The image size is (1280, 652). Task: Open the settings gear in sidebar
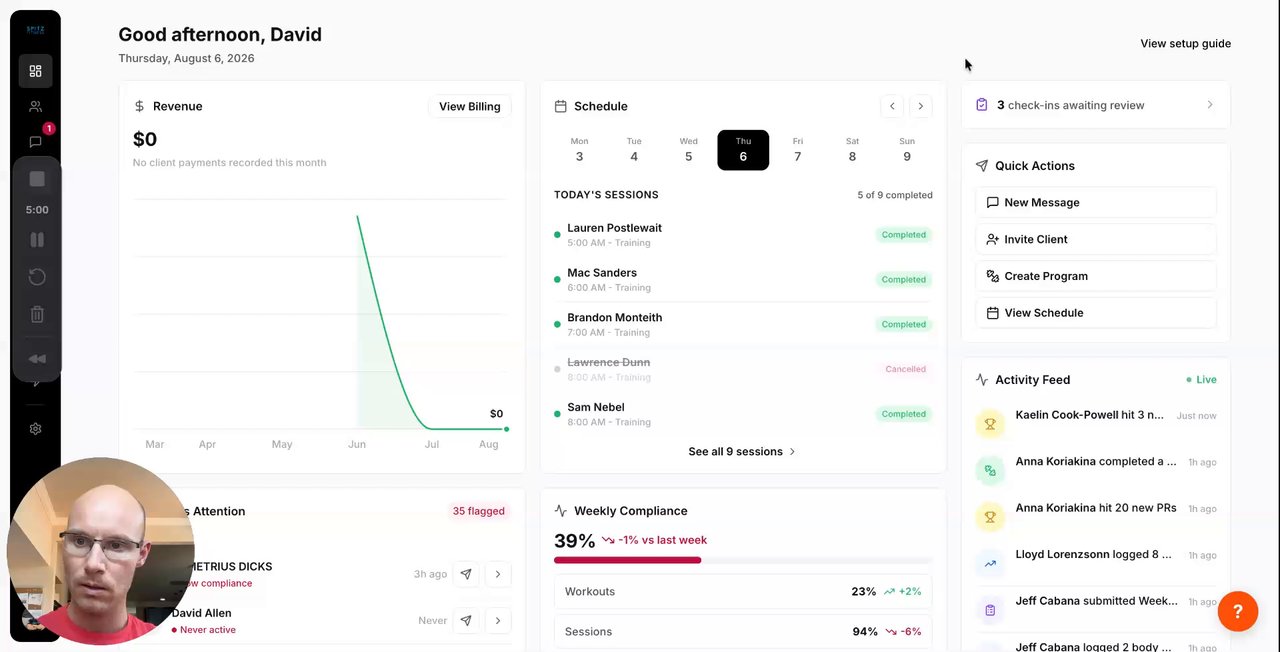click(35, 429)
